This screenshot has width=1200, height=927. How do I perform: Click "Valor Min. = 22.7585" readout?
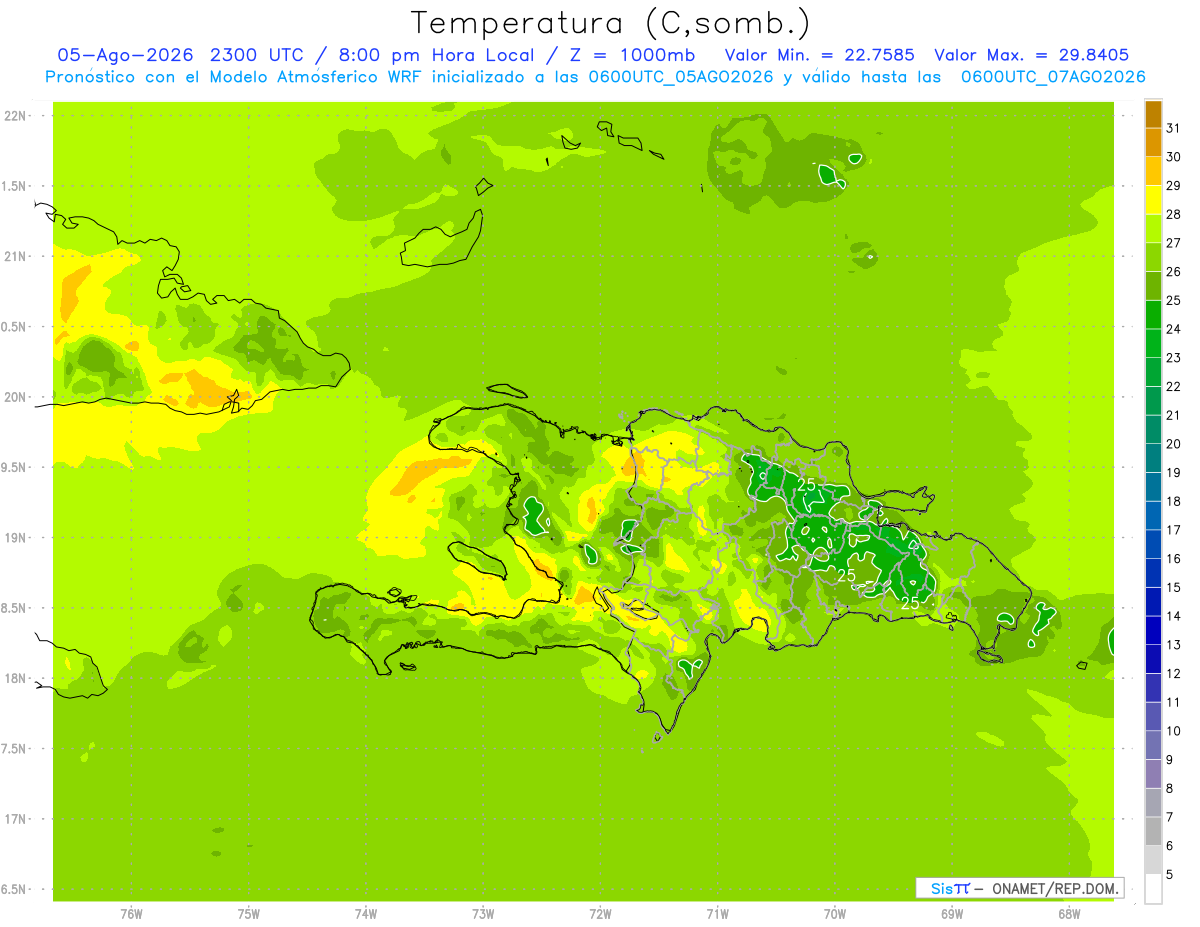tap(819, 55)
